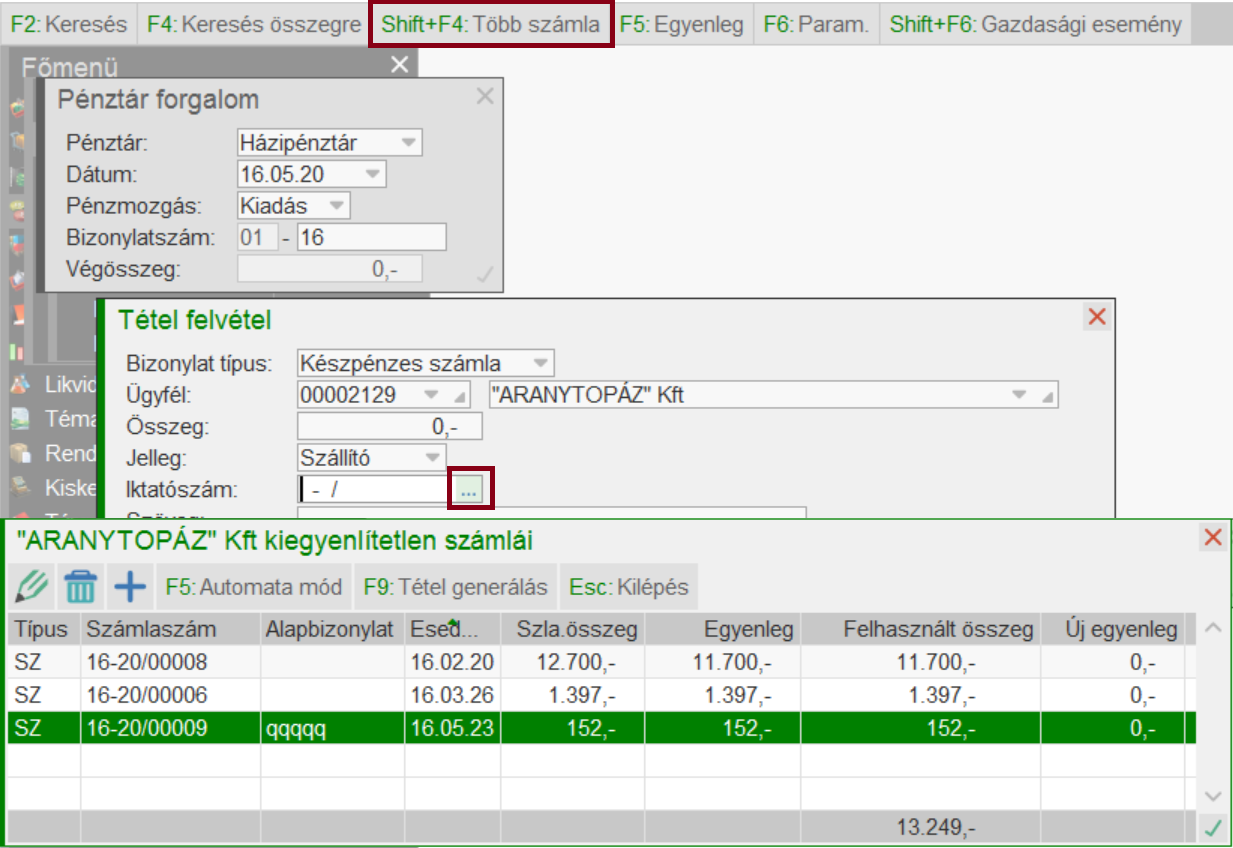Click the Bizonylatszám field showing 16
This screenshot has width=1233, height=848.
[x=371, y=238]
